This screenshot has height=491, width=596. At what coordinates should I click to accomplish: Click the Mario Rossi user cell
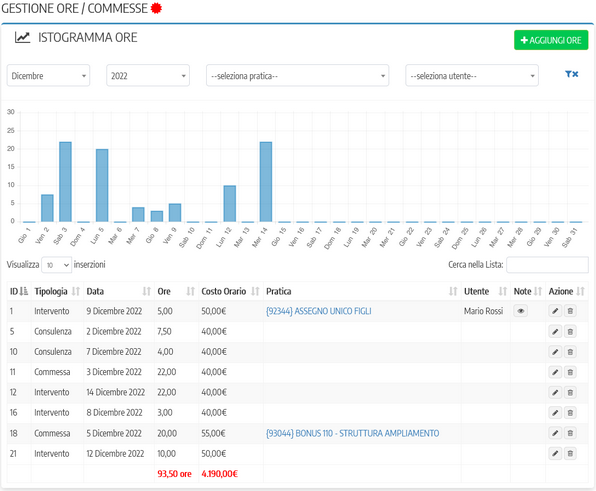[x=483, y=311]
